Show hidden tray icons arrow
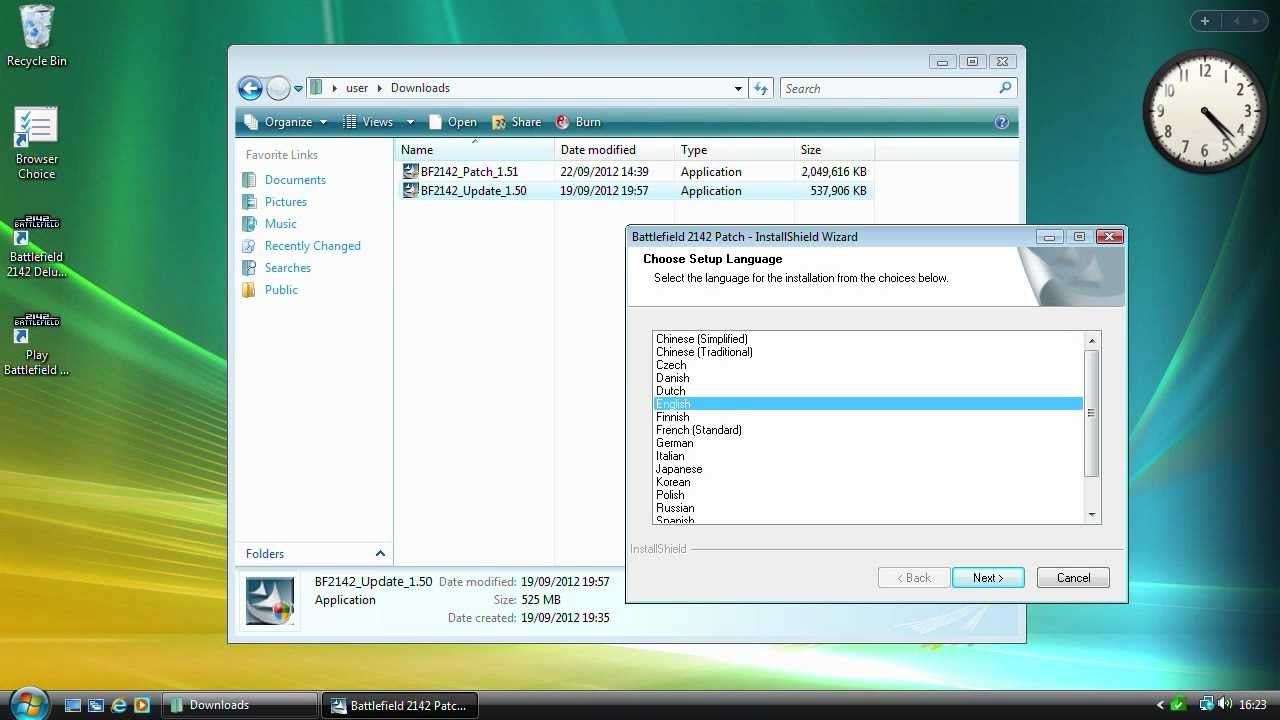This screenshot has width=1280, height=720. [x=1160, y=705]
